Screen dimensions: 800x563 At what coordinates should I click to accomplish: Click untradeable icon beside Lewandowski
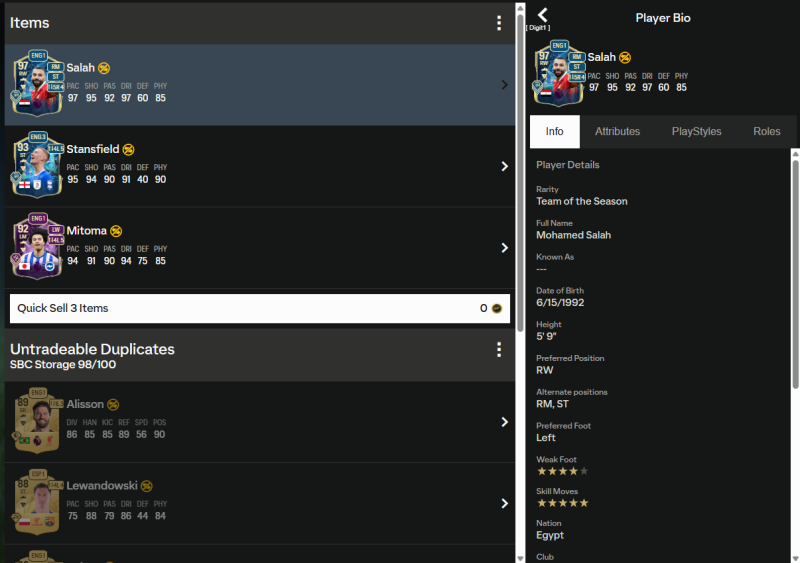(x=147, y=486)
